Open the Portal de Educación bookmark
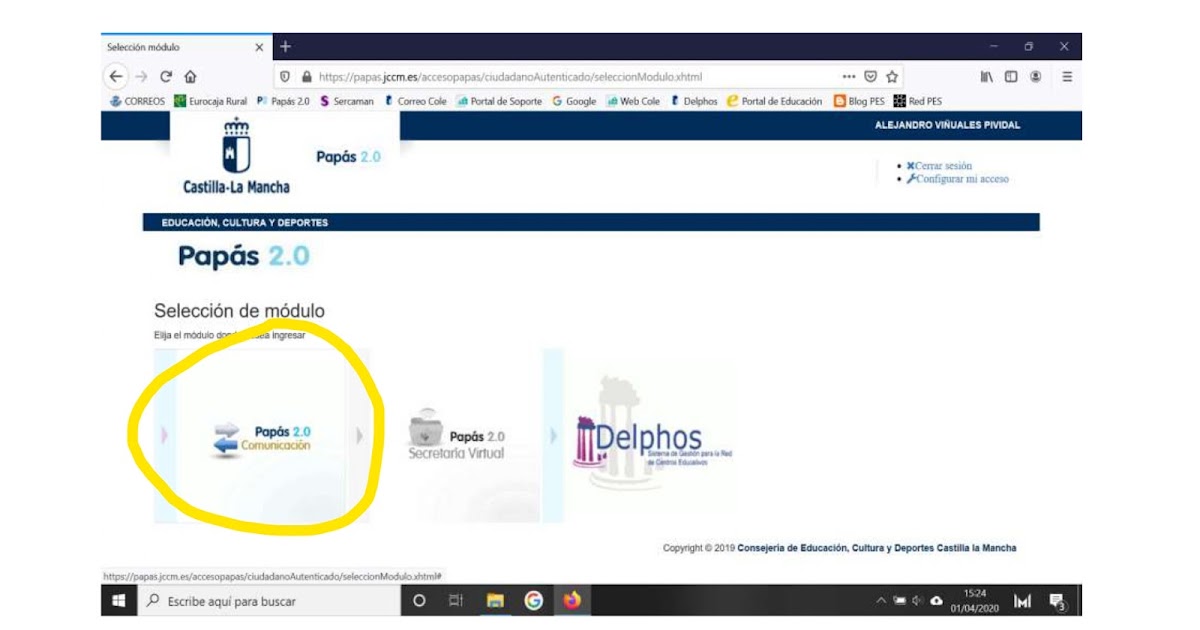This screenshot has height=630, width=1200. pos(775,101)
